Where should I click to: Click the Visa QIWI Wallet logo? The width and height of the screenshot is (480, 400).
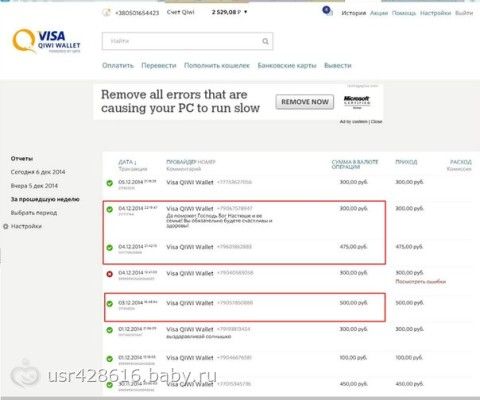(46, 41)
